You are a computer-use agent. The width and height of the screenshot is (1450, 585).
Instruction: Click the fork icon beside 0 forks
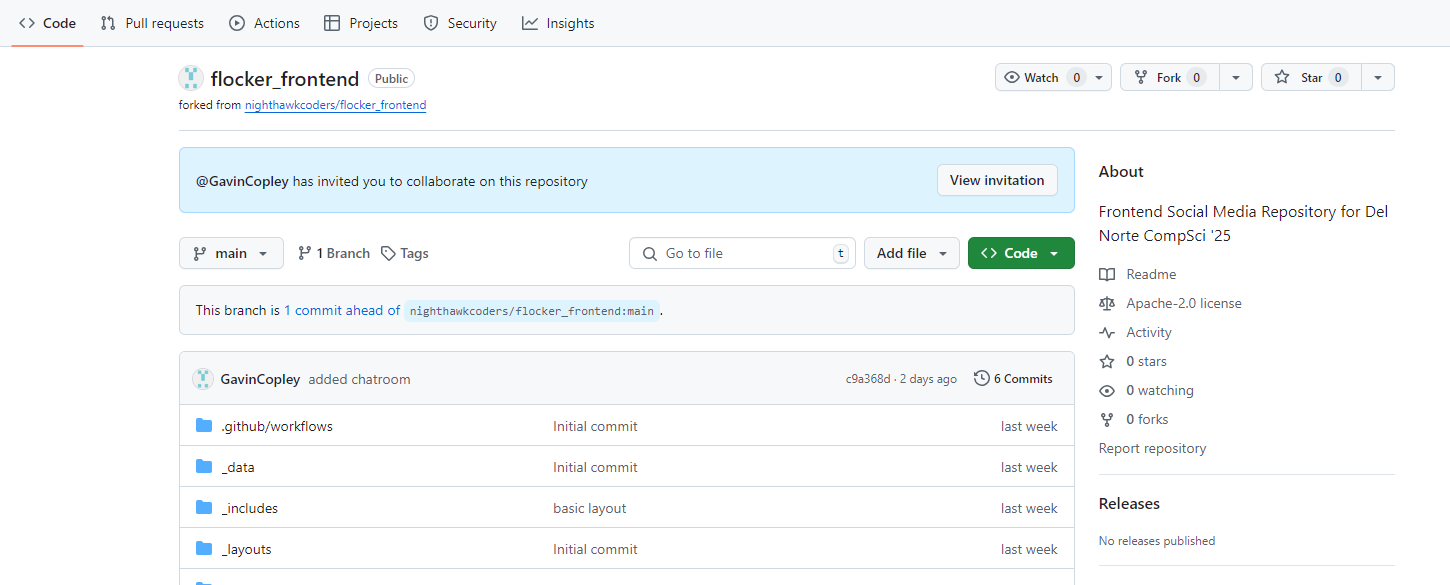click(1107, 419)
